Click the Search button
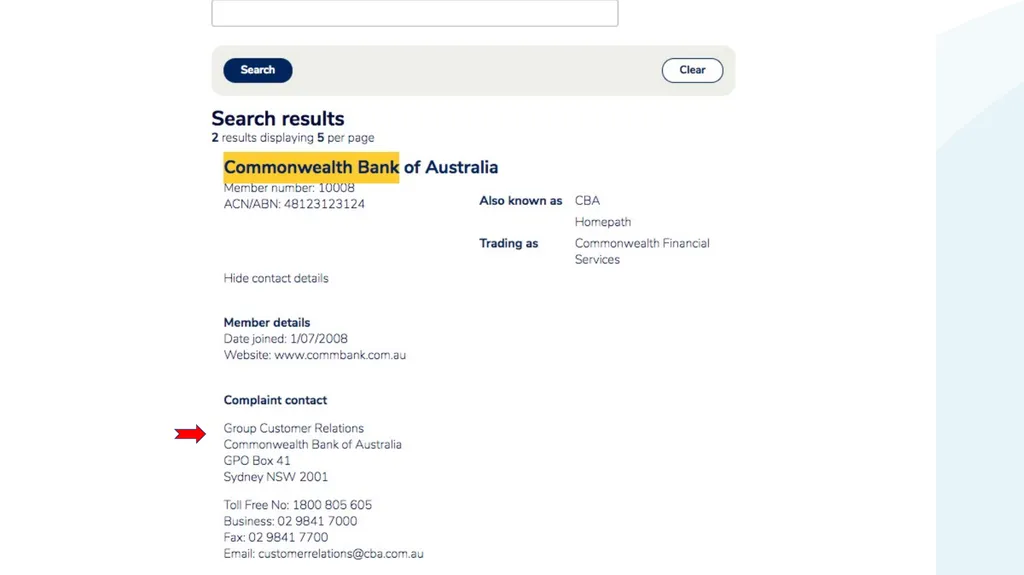The width and height of the screenshot is (1024, 575). point(257,70)
